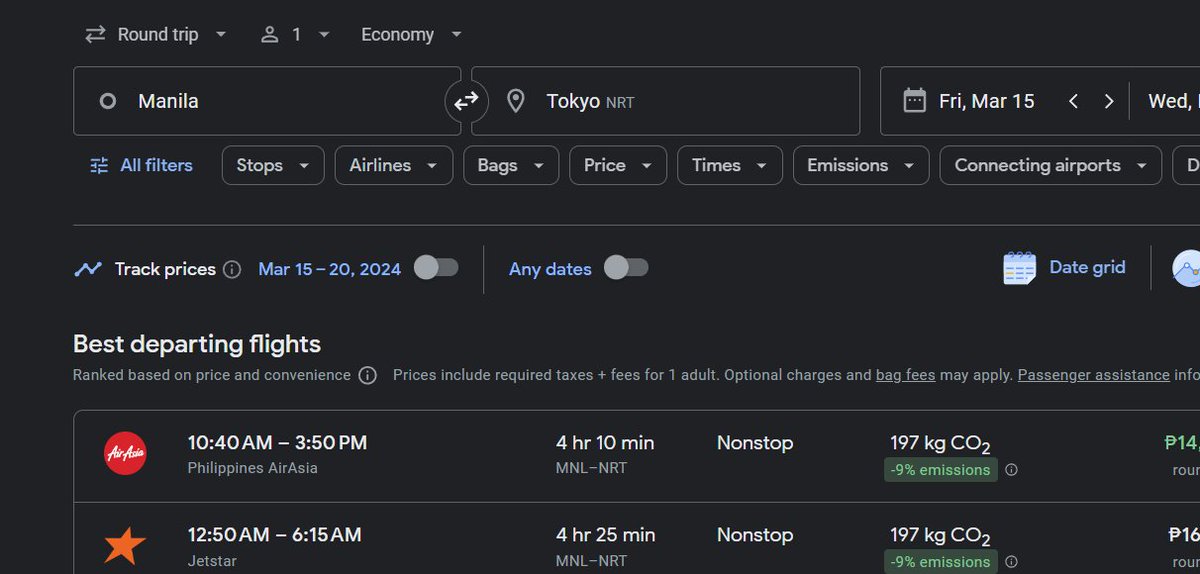The width and height of the screenshot is (1200, 574).
Task: Open the Emissions filter dropdown
Action: [x=861, y=165]
